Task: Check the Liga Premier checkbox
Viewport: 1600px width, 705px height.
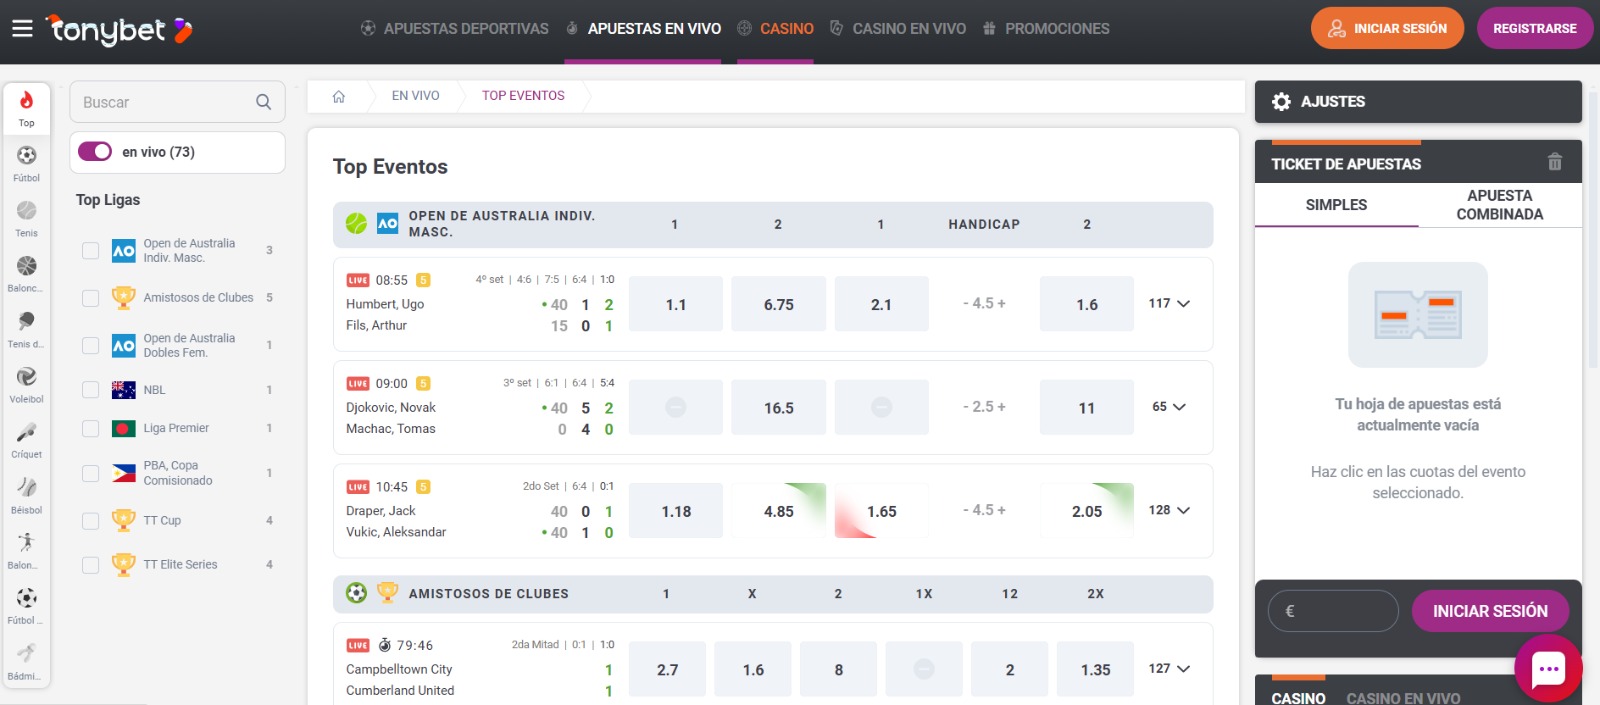Action: (x=91, y=428)
